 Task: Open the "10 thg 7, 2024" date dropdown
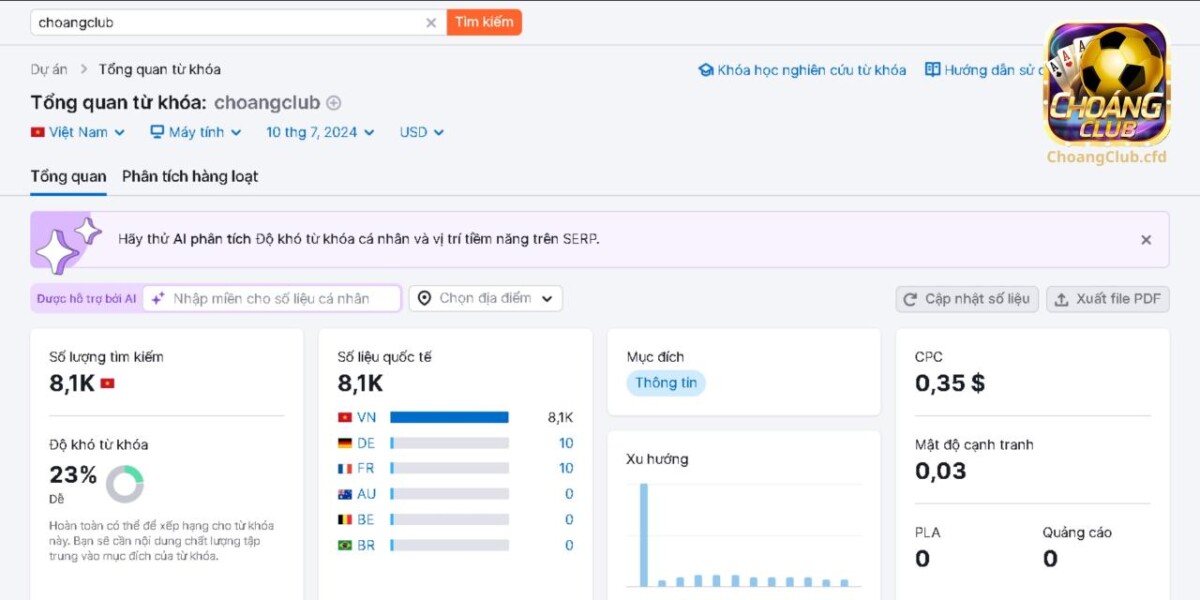tap(318, 131)
